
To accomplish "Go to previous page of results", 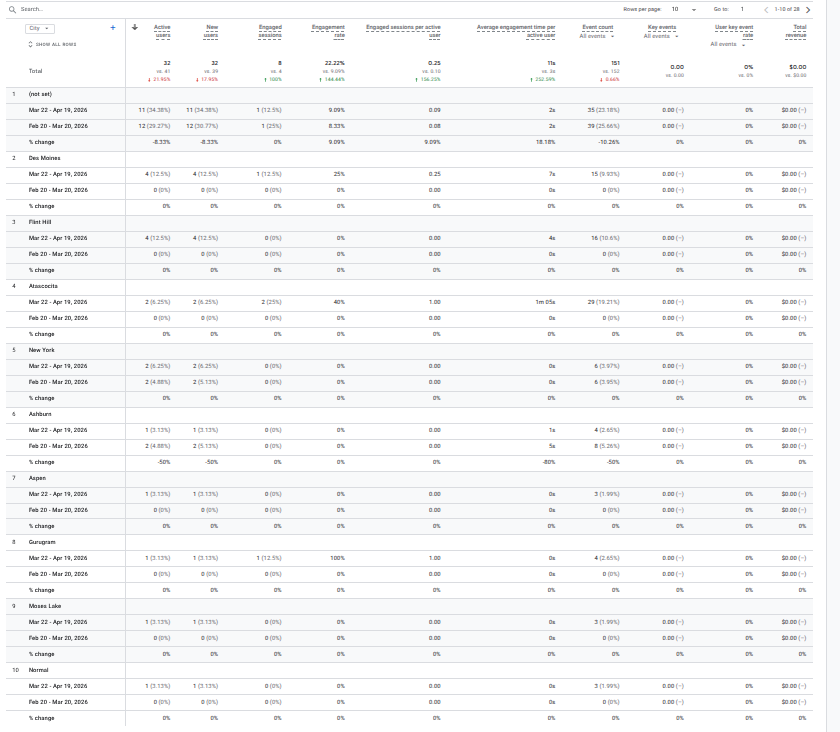I will [766, 8].
